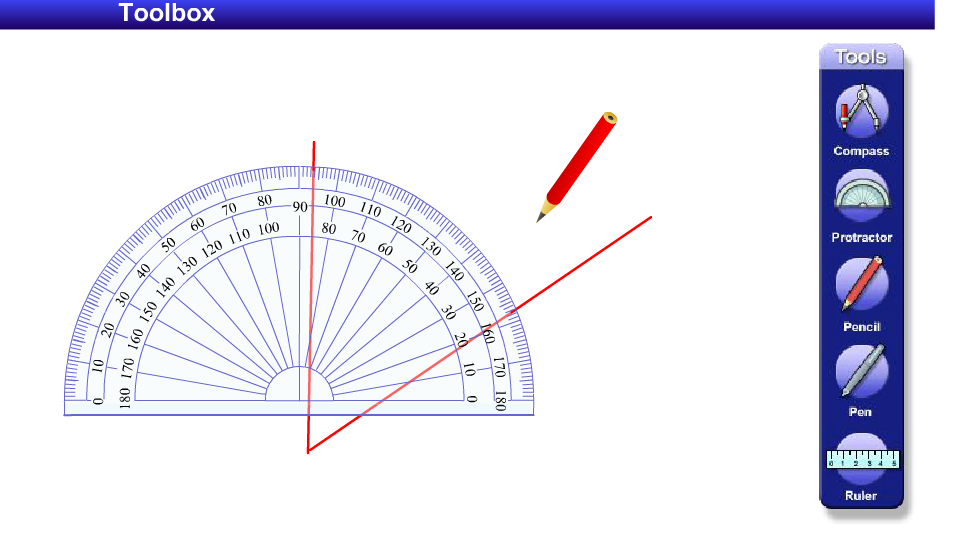
Task: Click the Toolbox title text
Action: 167,13
